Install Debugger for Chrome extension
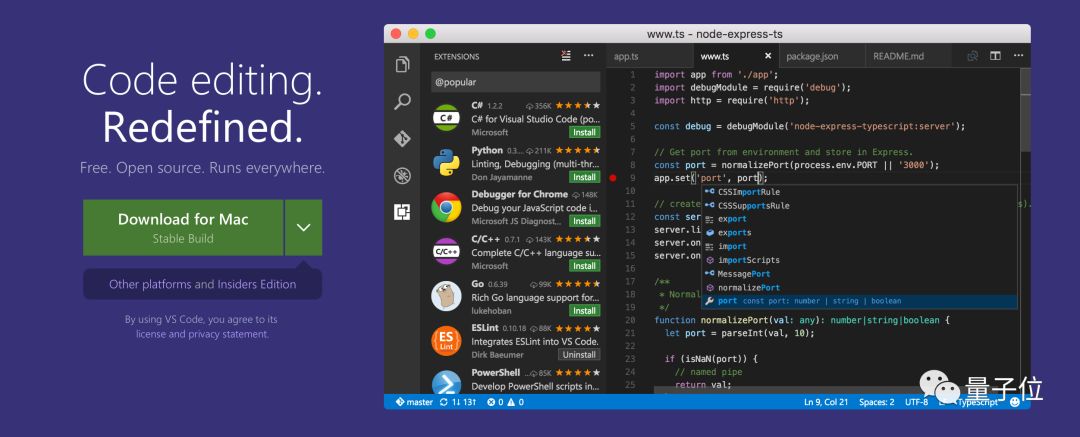 584,221
